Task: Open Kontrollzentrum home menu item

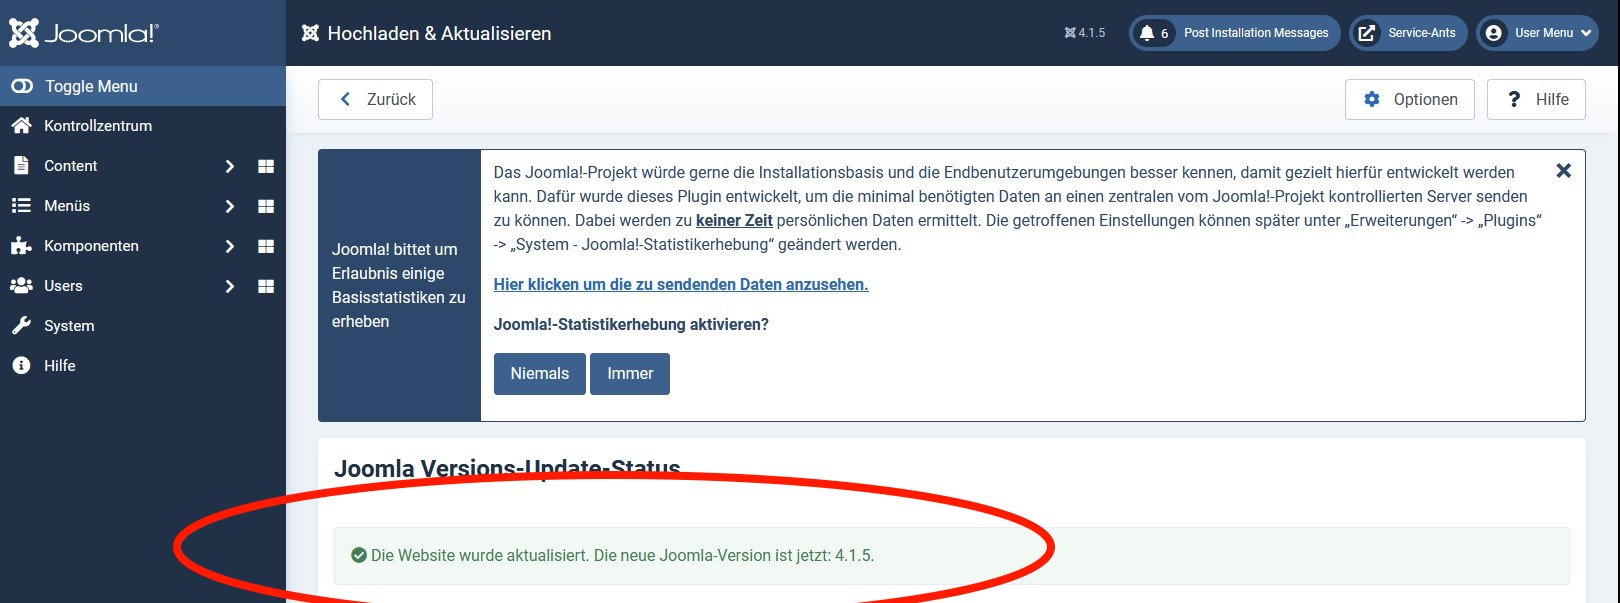Action: click(x=143, y=126)
